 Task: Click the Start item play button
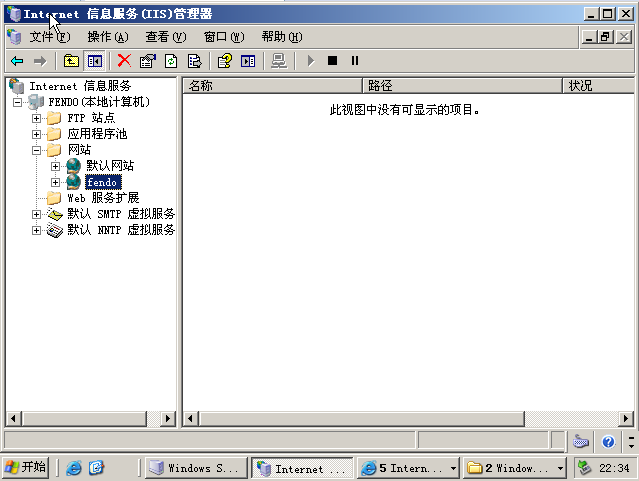(311, 61)
